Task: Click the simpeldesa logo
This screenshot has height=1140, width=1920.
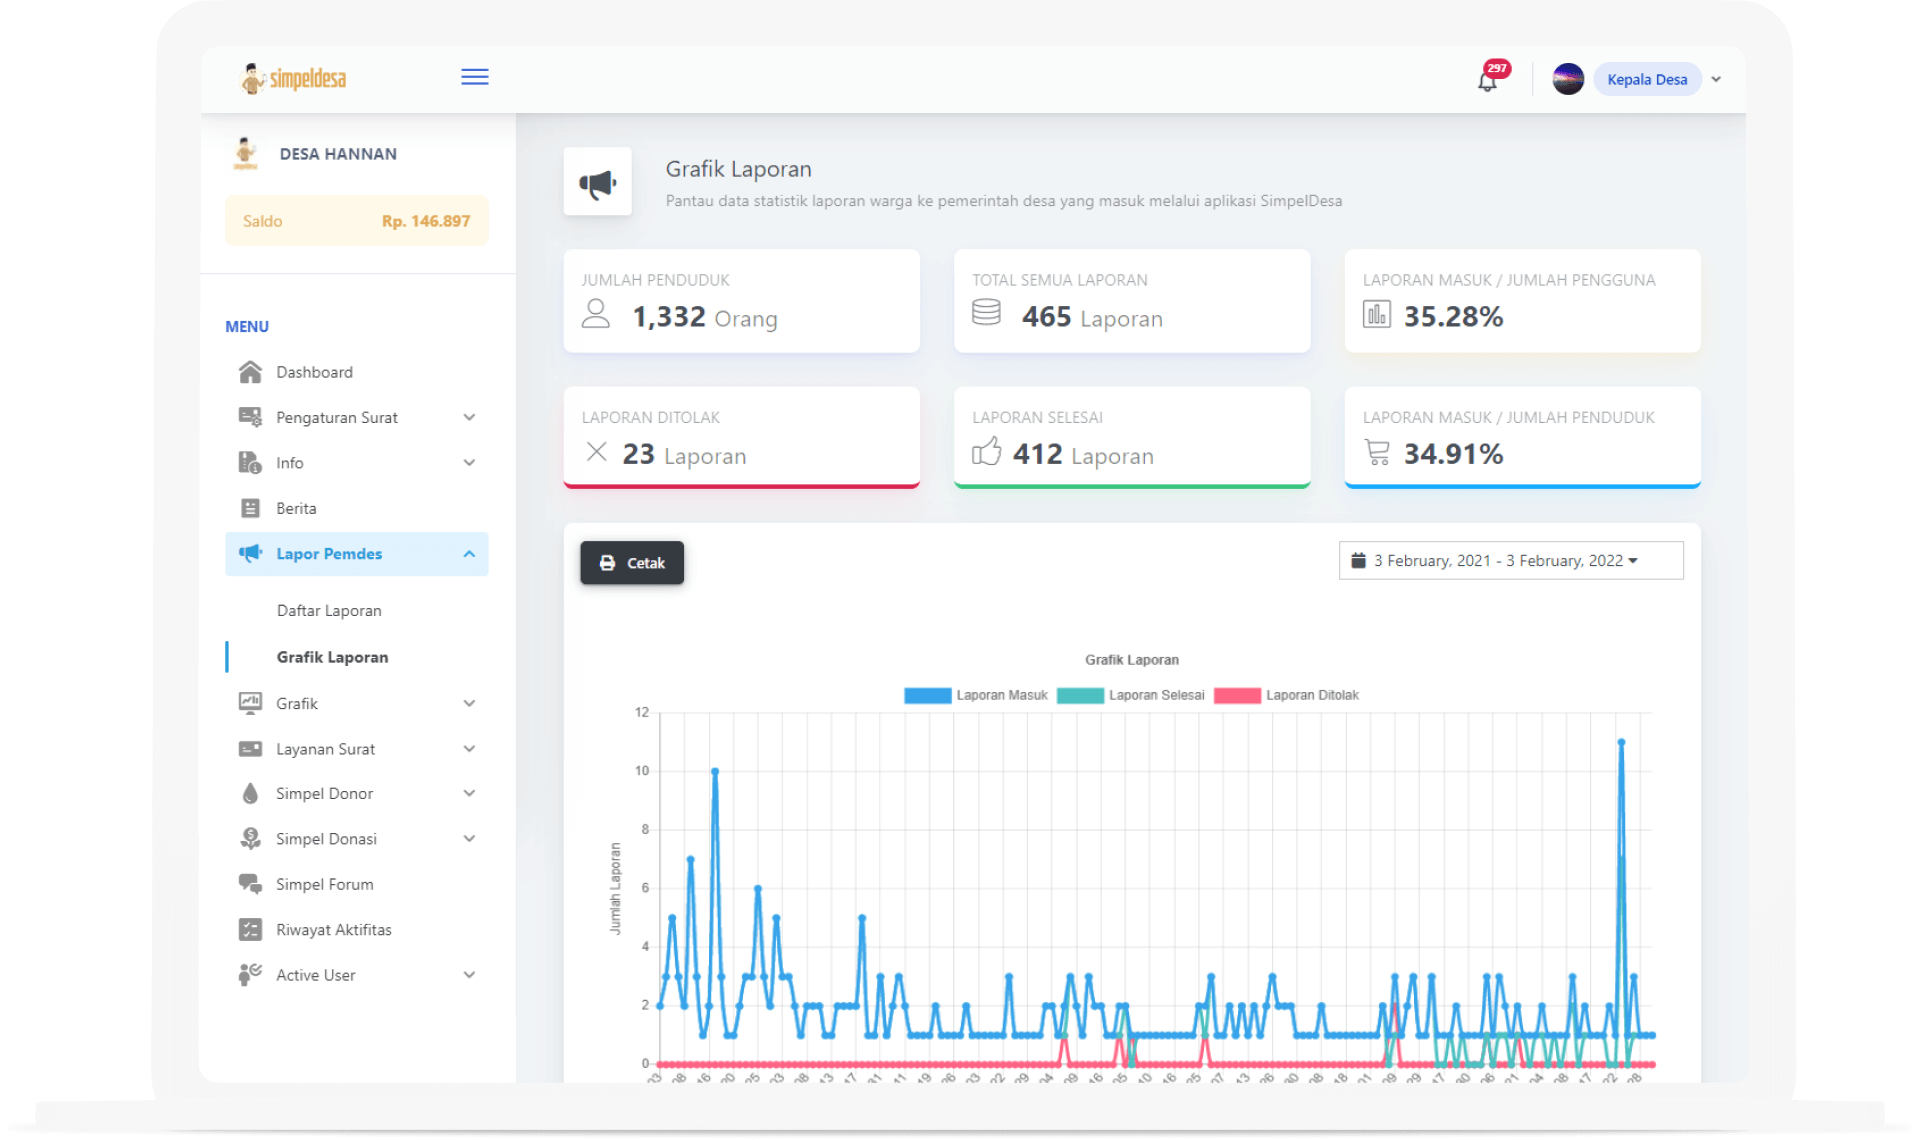Action: (294, 78)
